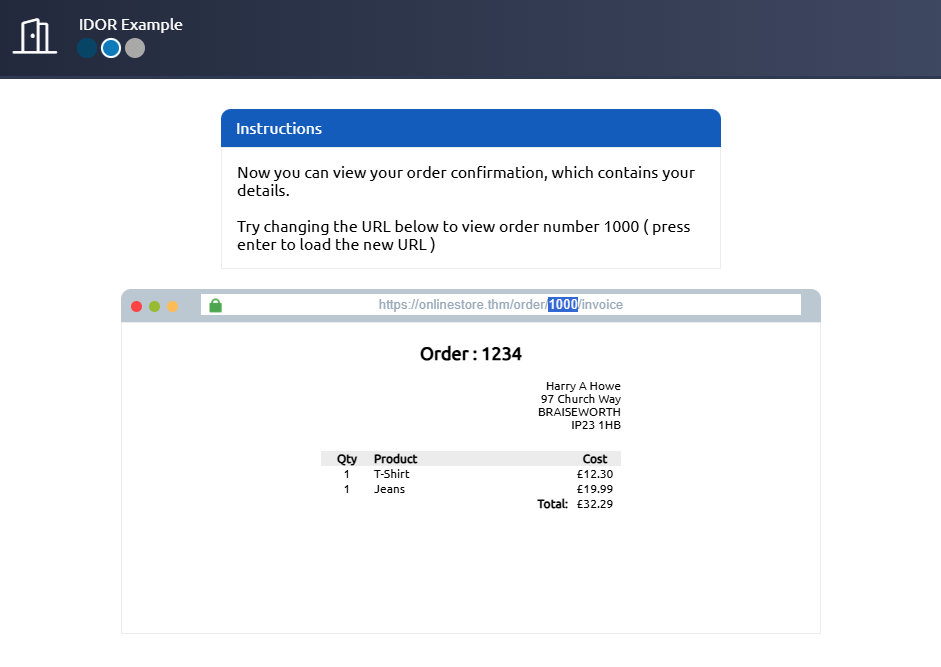Click the yellow dot in mock browser
Viewport: 941px width, 667px height.
pyautogui.click(x=172, y=306)
